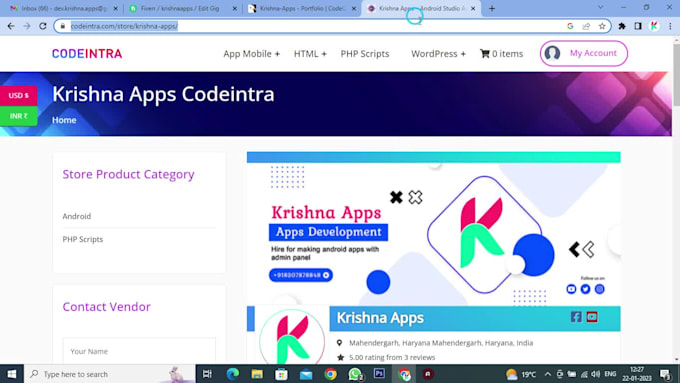Click the padlock site info icon

pyautogui.click(x=62, y=26)
